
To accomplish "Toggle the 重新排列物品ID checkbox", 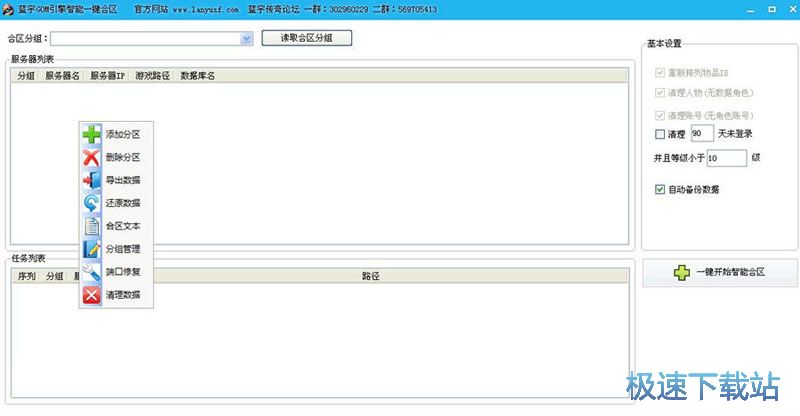I will coord(659,73).
